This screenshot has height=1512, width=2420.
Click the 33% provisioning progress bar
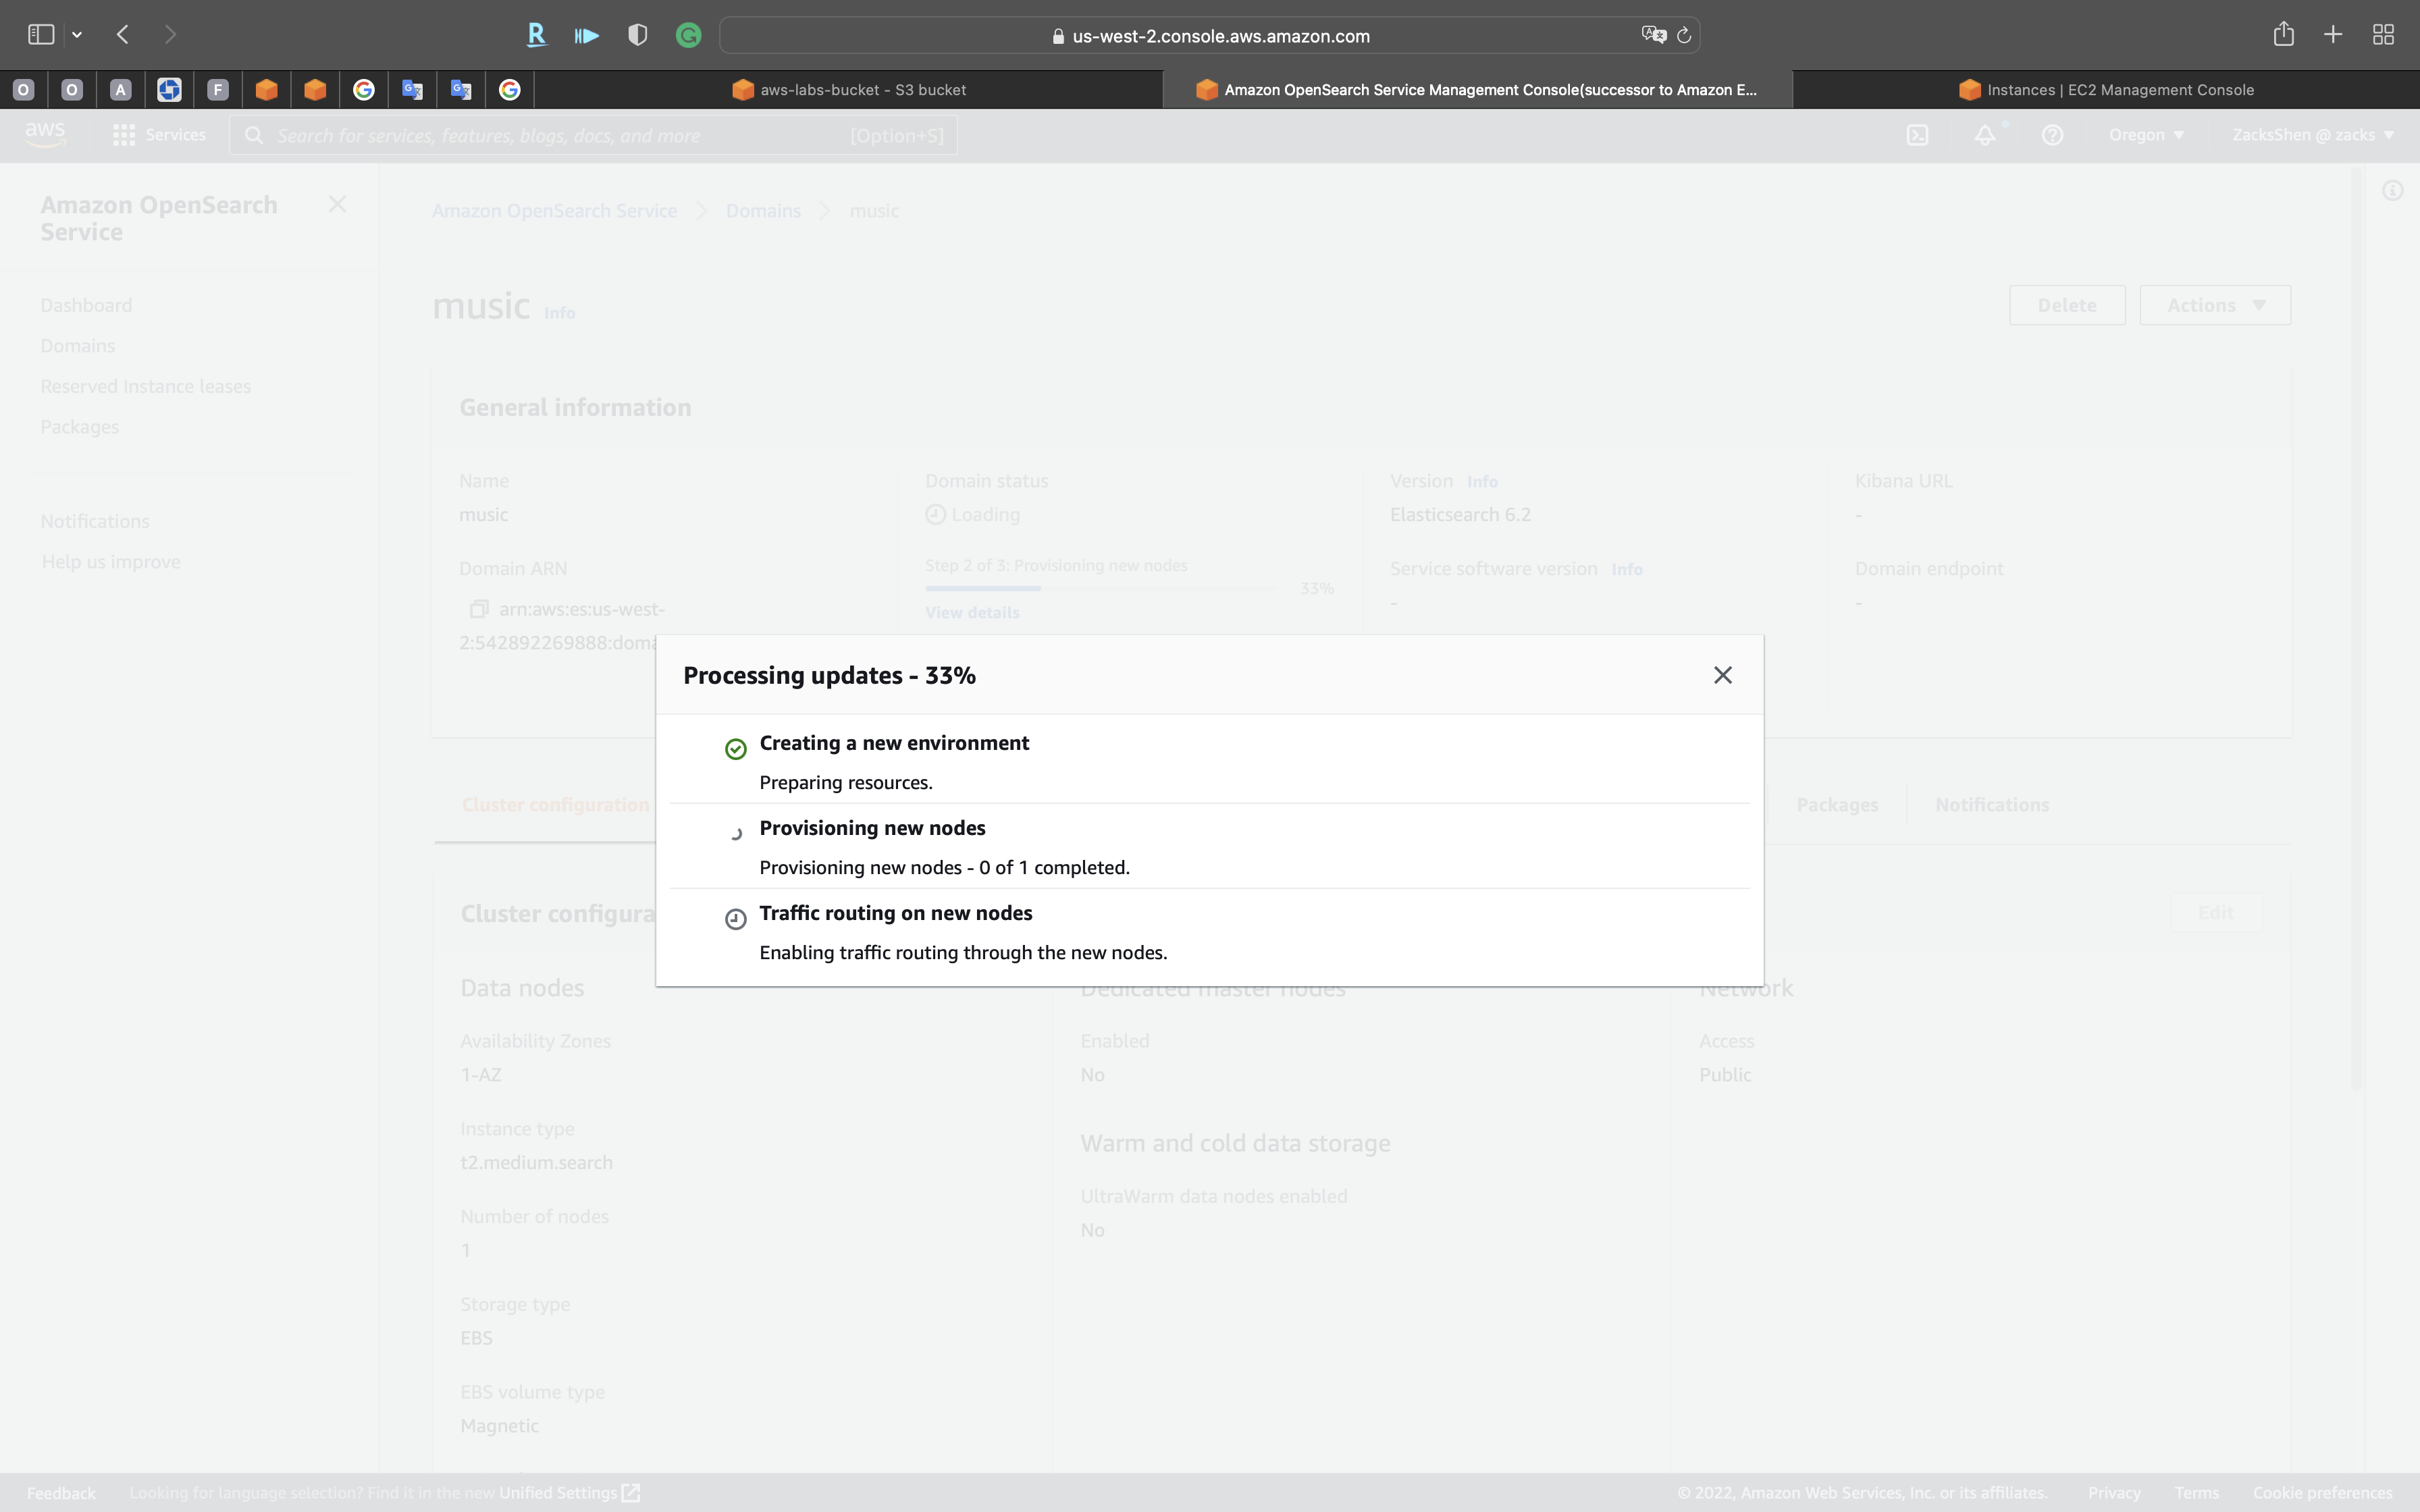pyautogui.click(x=1100, y=588)
